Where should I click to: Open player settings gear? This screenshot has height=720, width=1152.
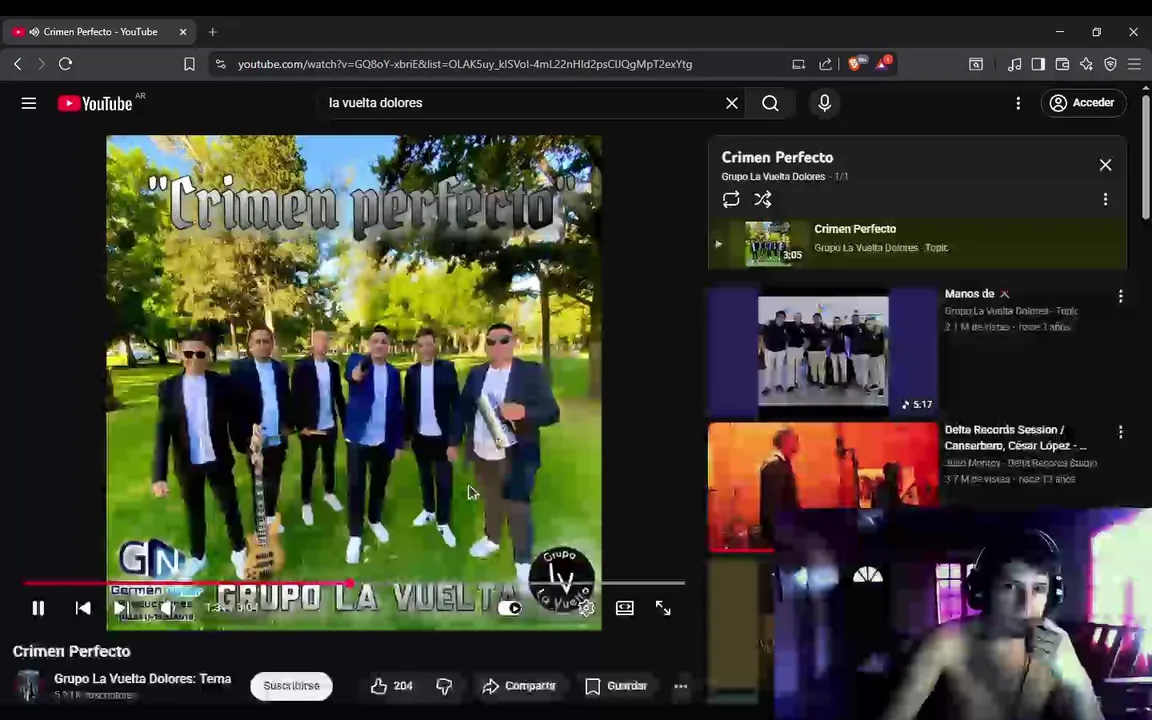[586, 608]
